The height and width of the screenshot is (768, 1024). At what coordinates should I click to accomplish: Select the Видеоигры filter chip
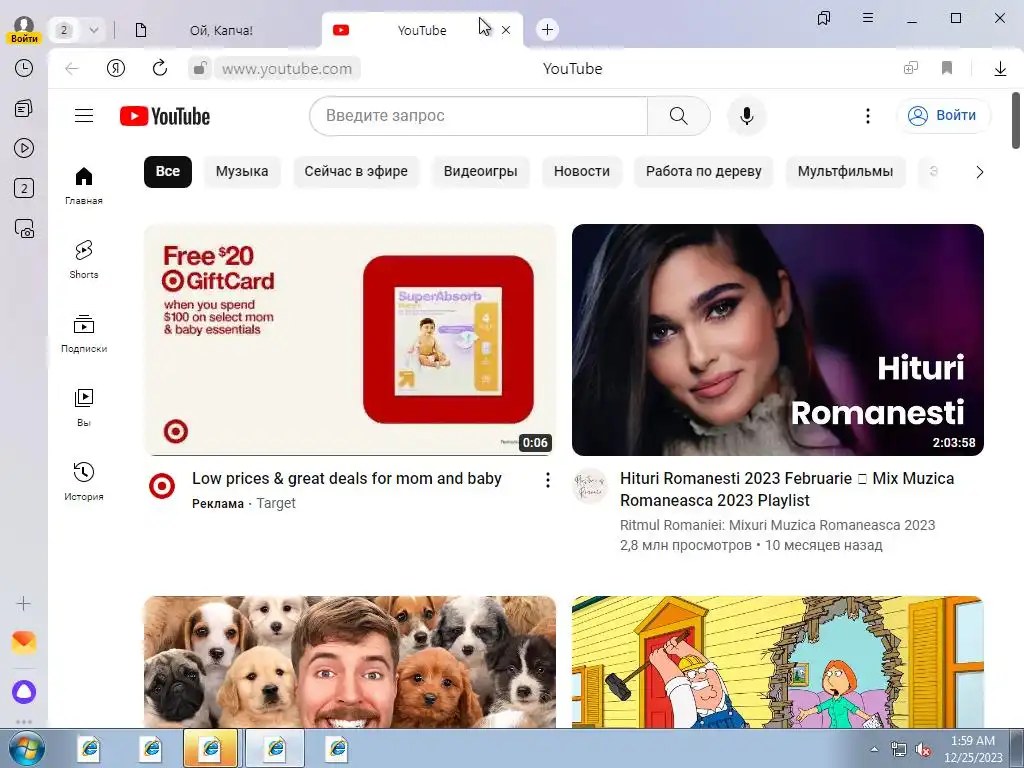tap(481, 172)
